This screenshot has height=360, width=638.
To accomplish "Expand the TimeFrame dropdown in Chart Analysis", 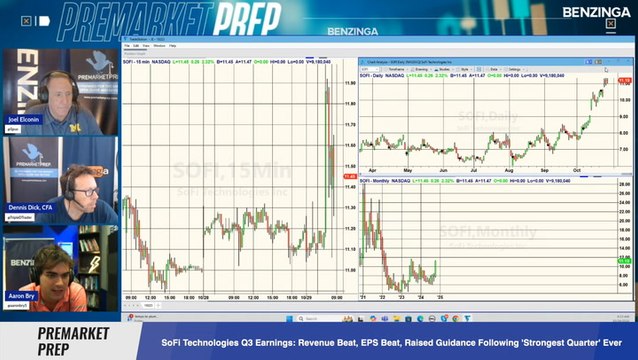I will (x=396, y=69).
